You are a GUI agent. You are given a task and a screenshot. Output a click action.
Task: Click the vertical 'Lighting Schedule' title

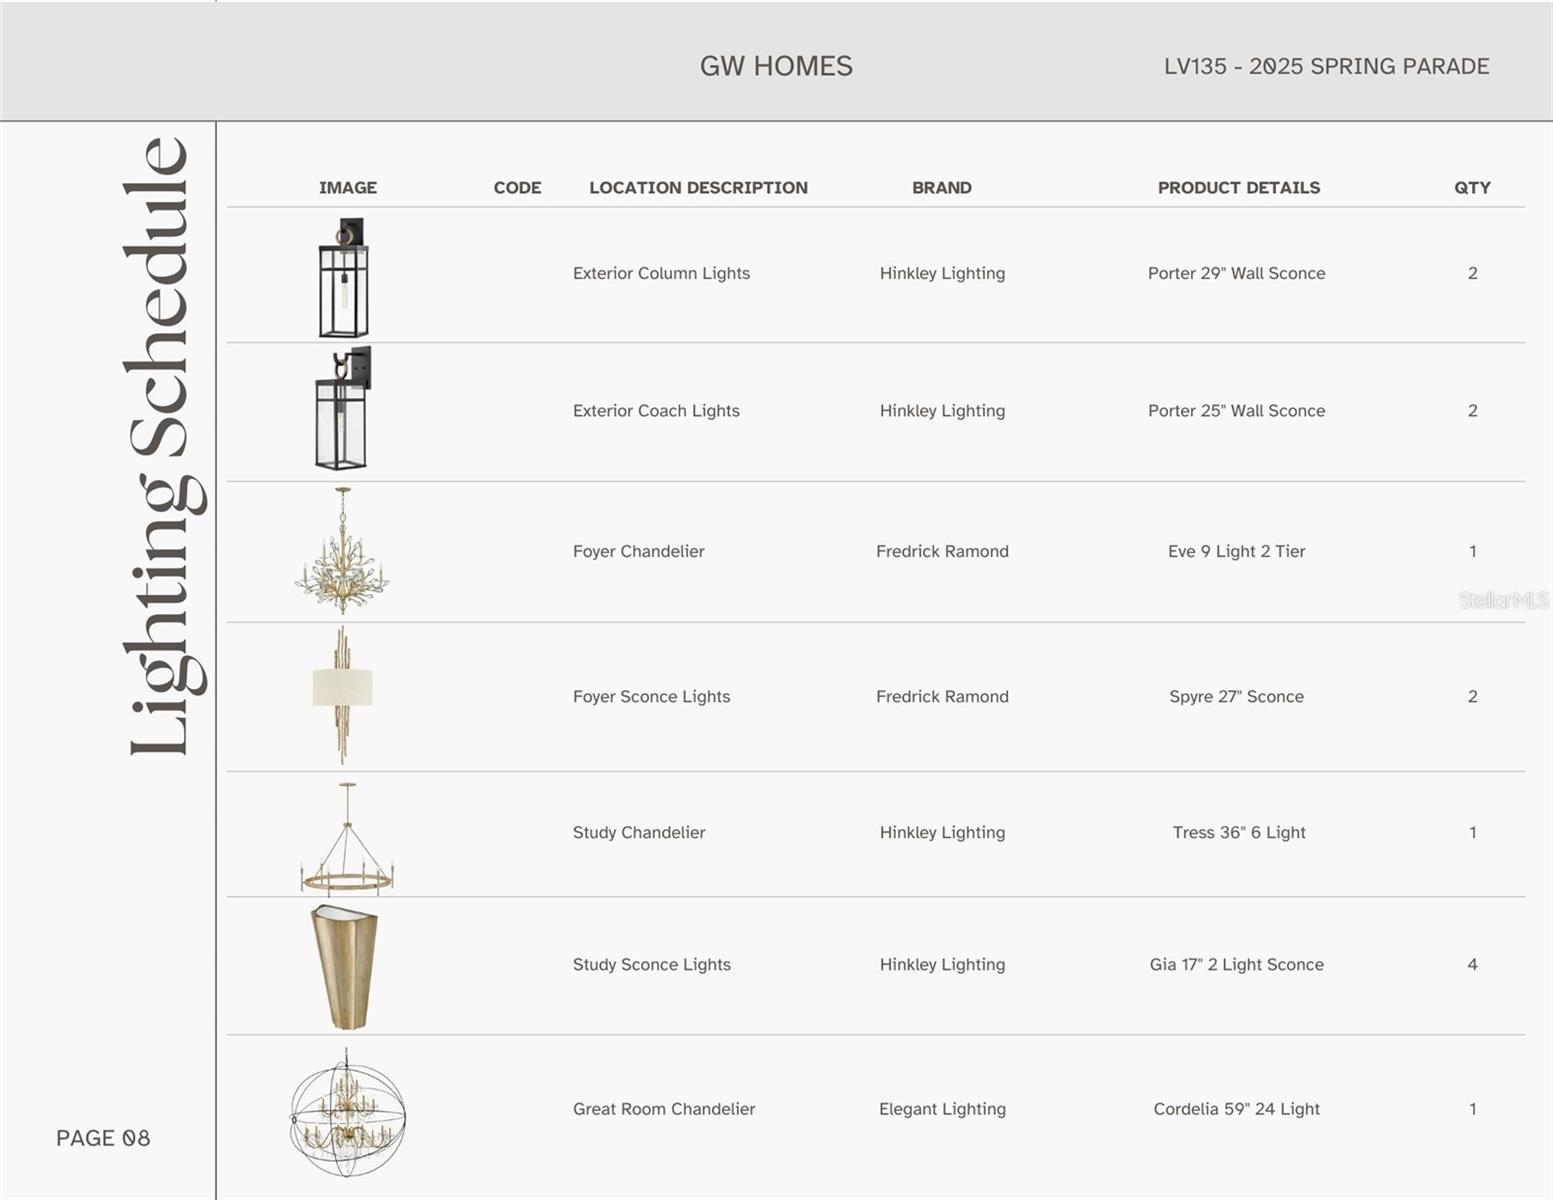coord(163,445)
